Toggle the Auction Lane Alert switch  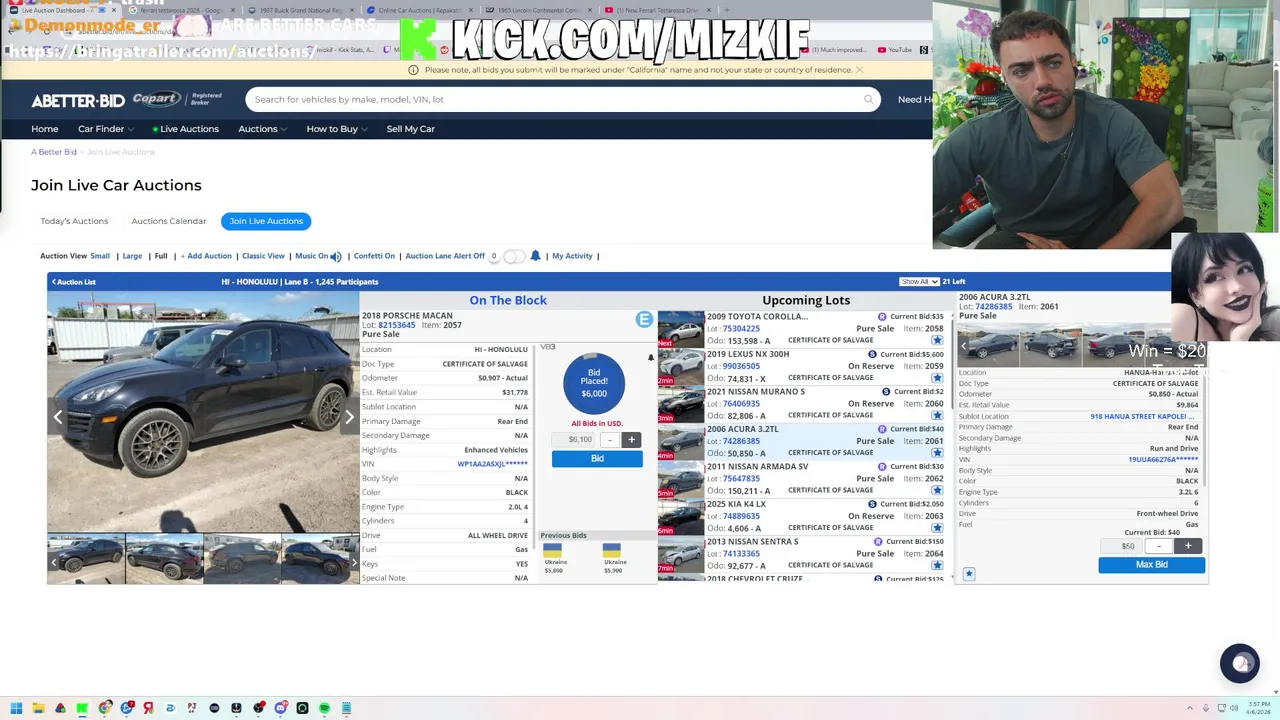pyautogui.click(x=512, y=256)
